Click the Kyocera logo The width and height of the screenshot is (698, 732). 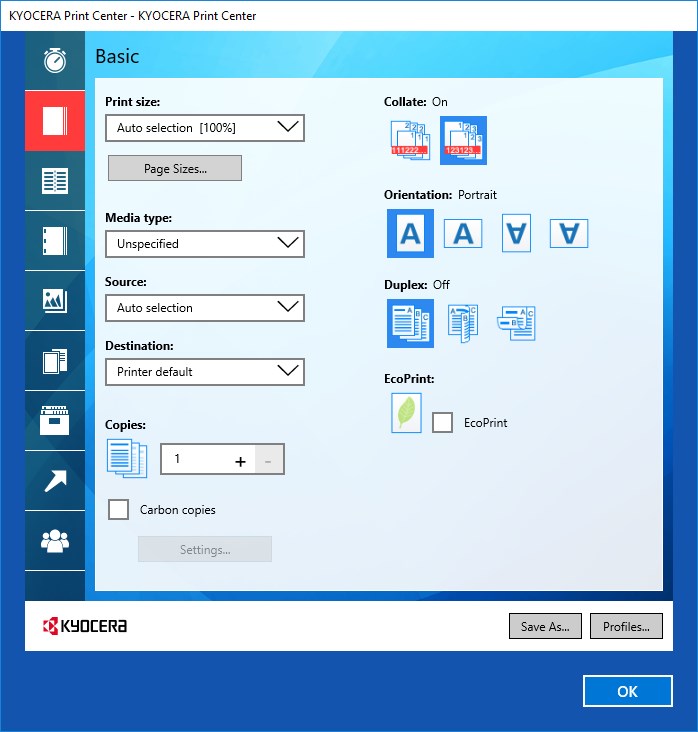tap(85, 626)
